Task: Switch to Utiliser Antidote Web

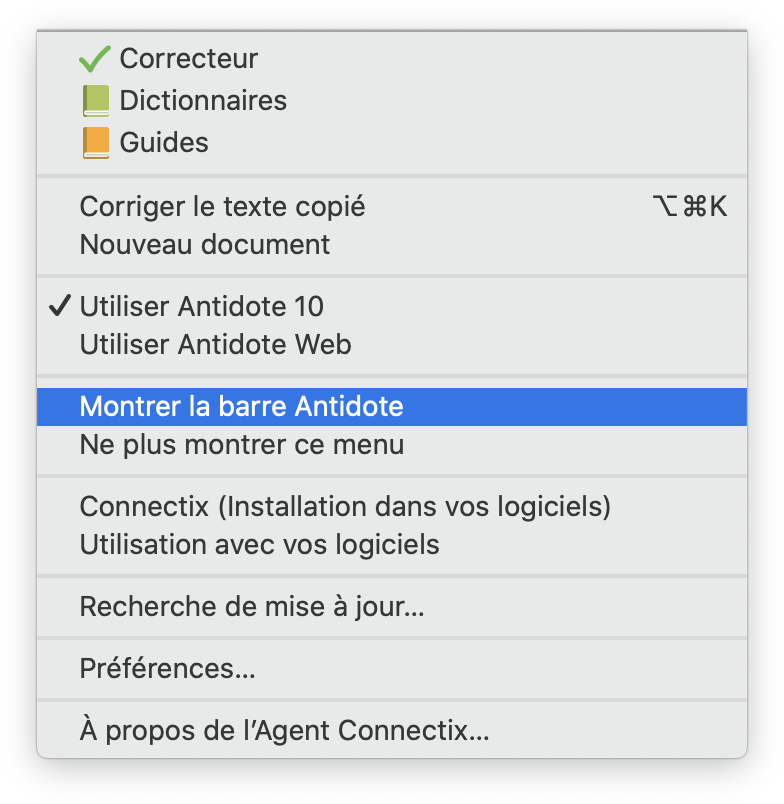Action: [x=215, y=345]
